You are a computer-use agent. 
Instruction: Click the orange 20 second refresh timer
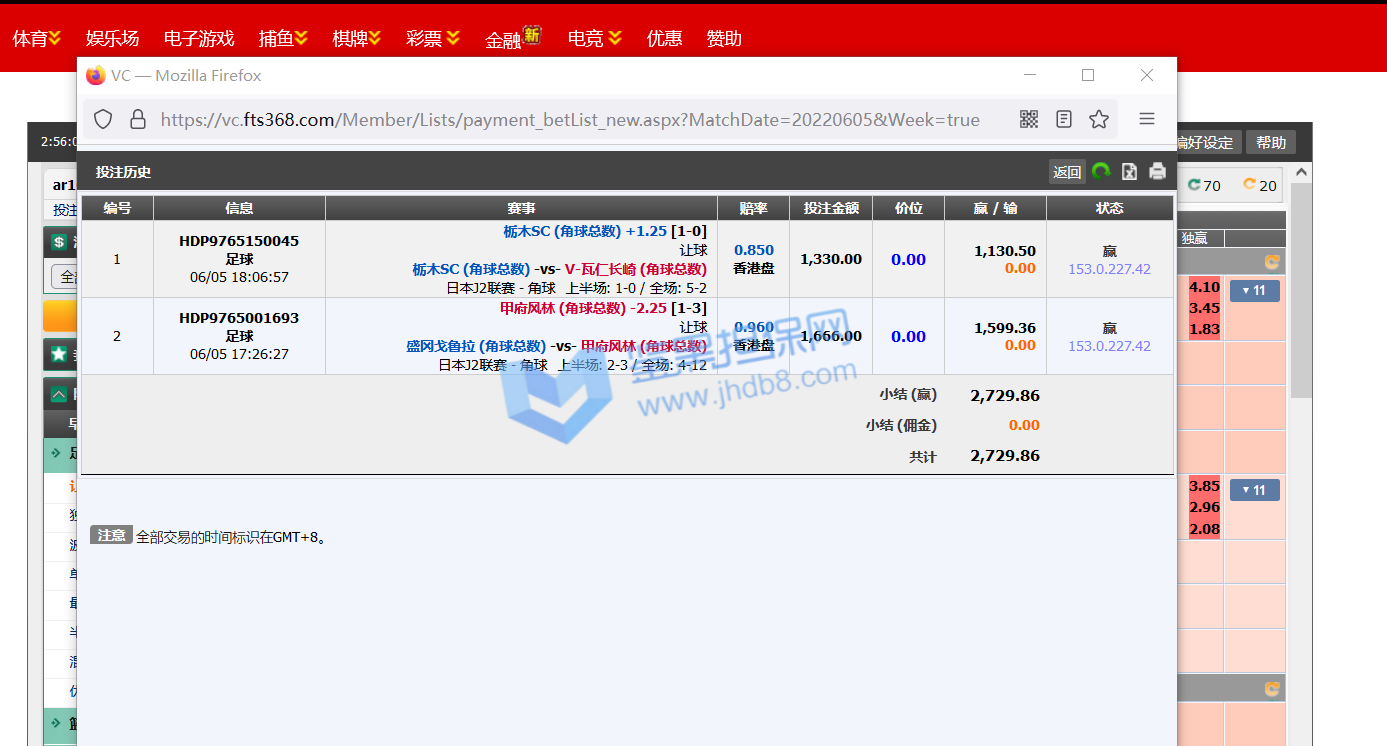[x=1260, y=185]
